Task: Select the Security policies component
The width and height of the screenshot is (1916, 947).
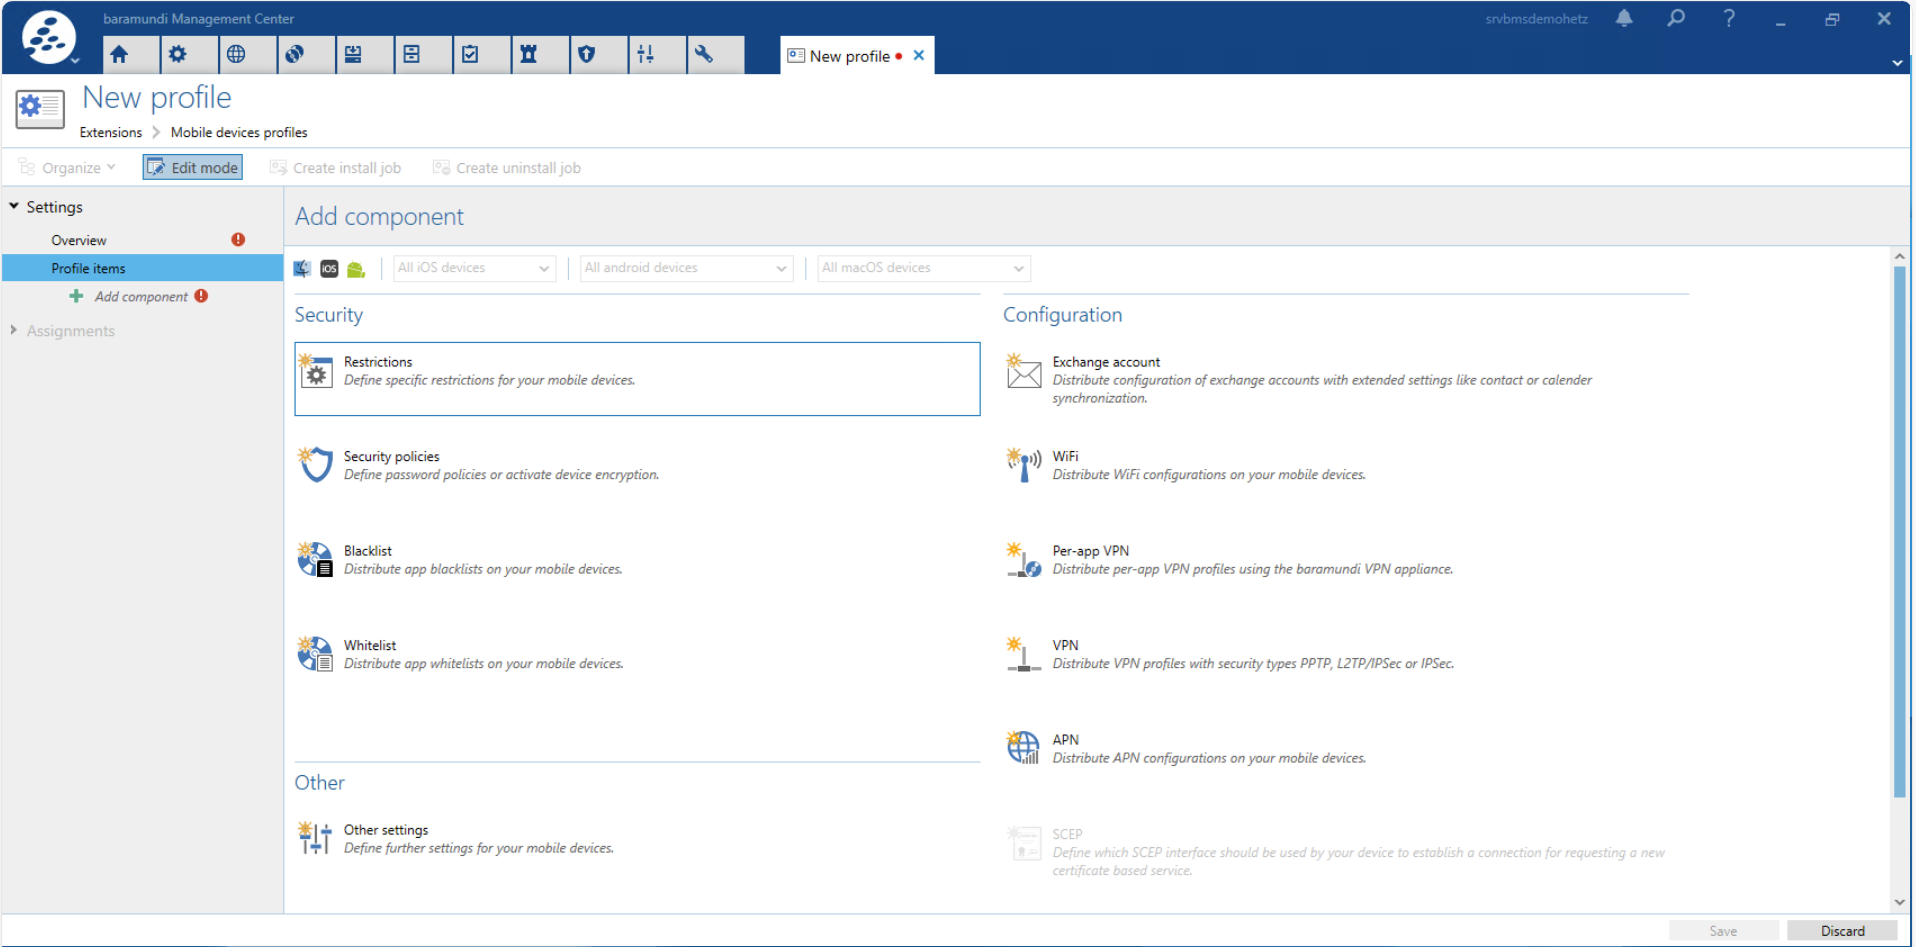Action: pyautogui.click(x=391, y=457)
